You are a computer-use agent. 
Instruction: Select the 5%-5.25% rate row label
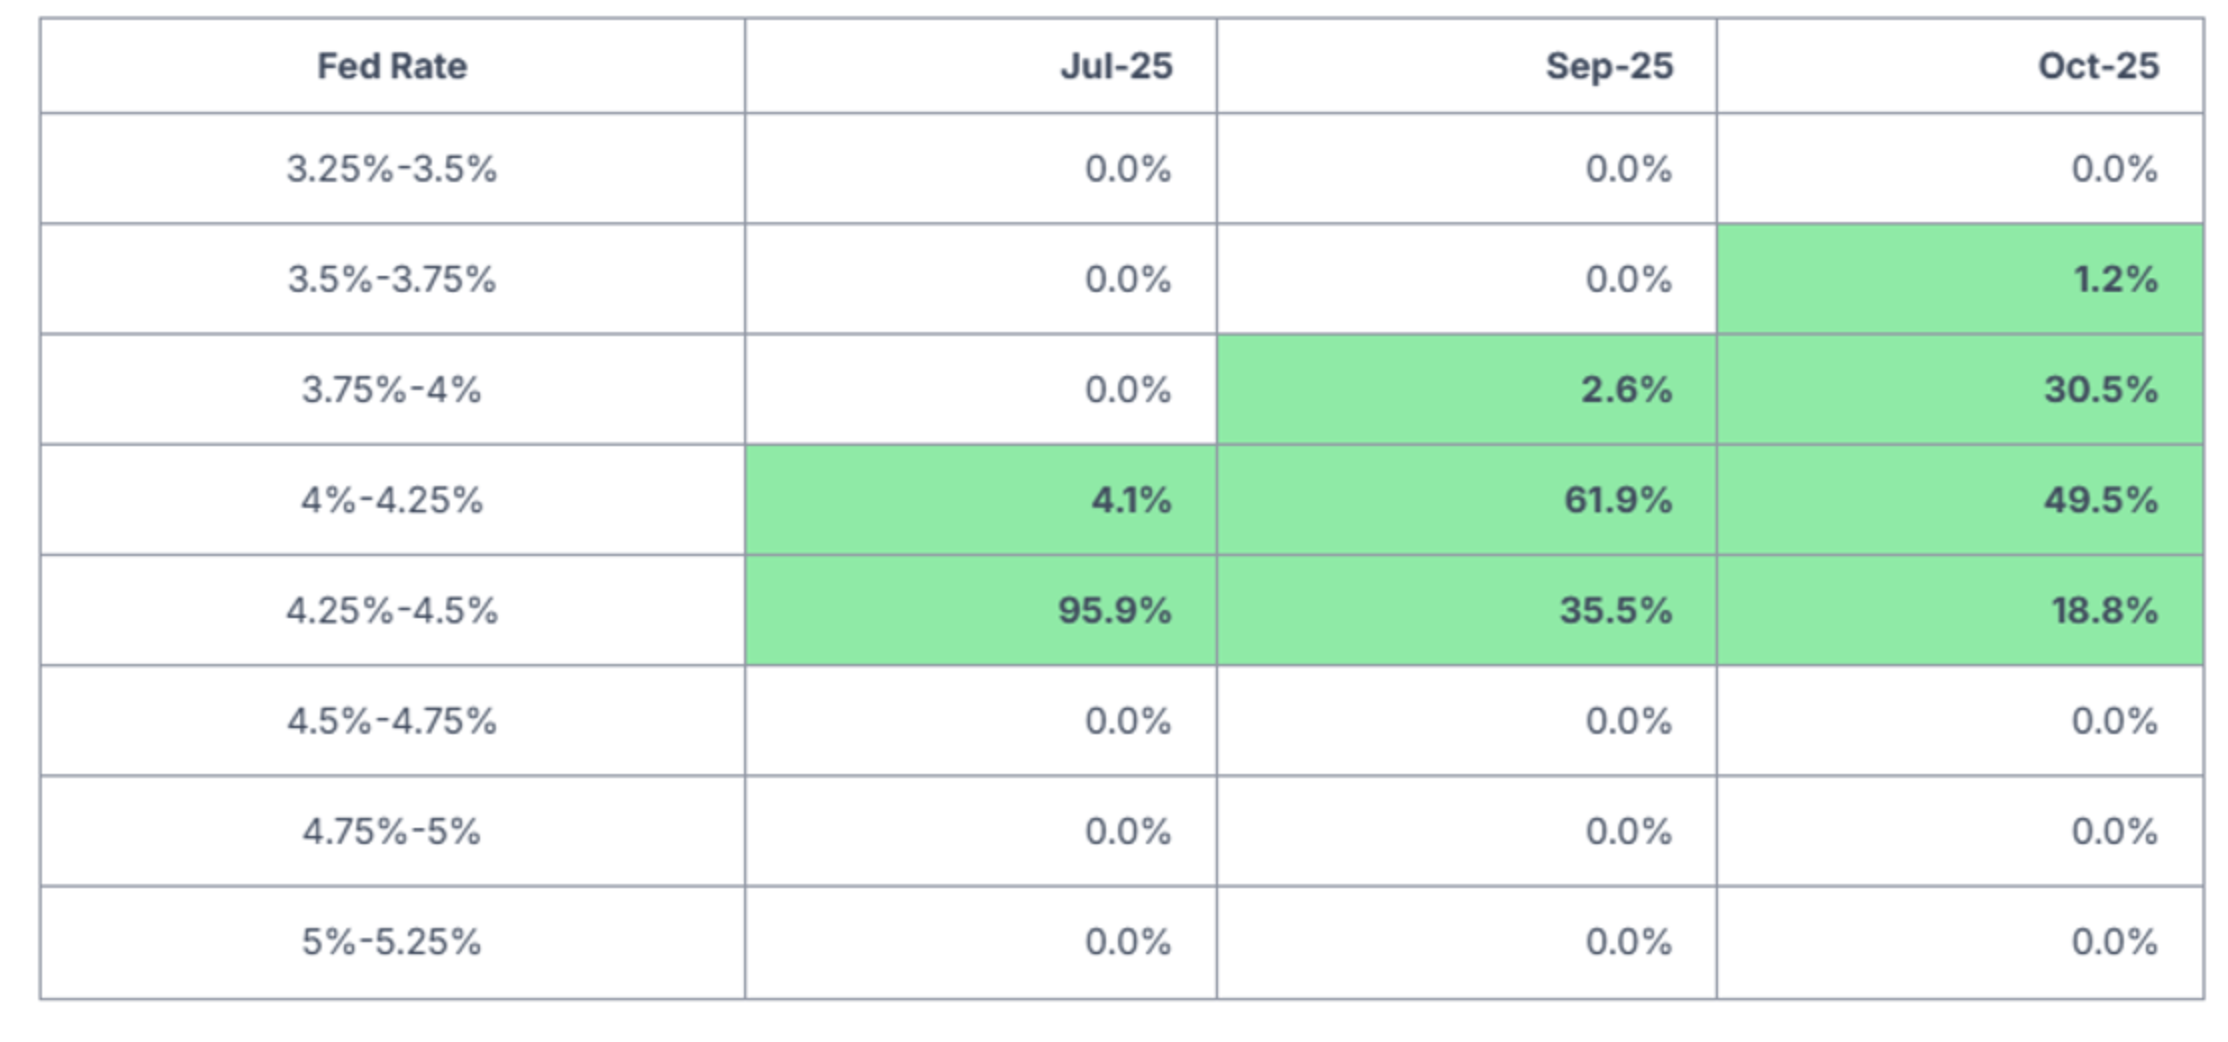click(x=392, y=941)
